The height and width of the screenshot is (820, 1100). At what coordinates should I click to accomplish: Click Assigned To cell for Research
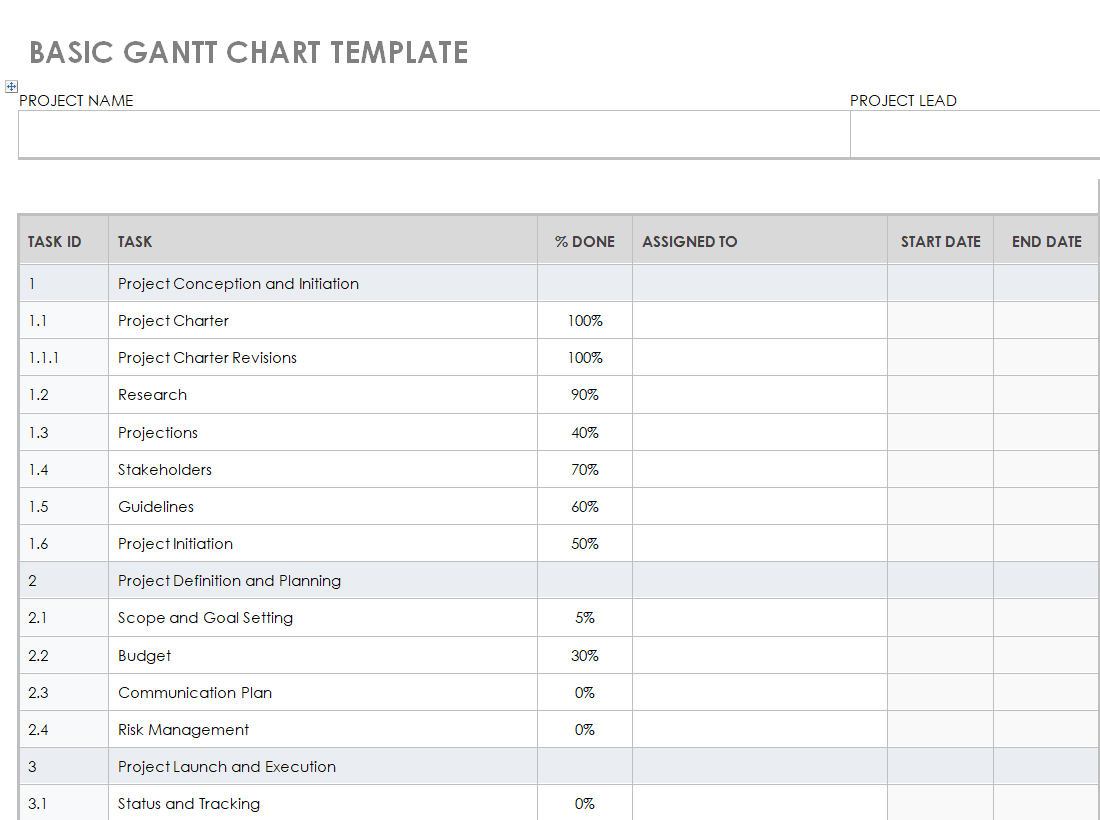(760, 395)
